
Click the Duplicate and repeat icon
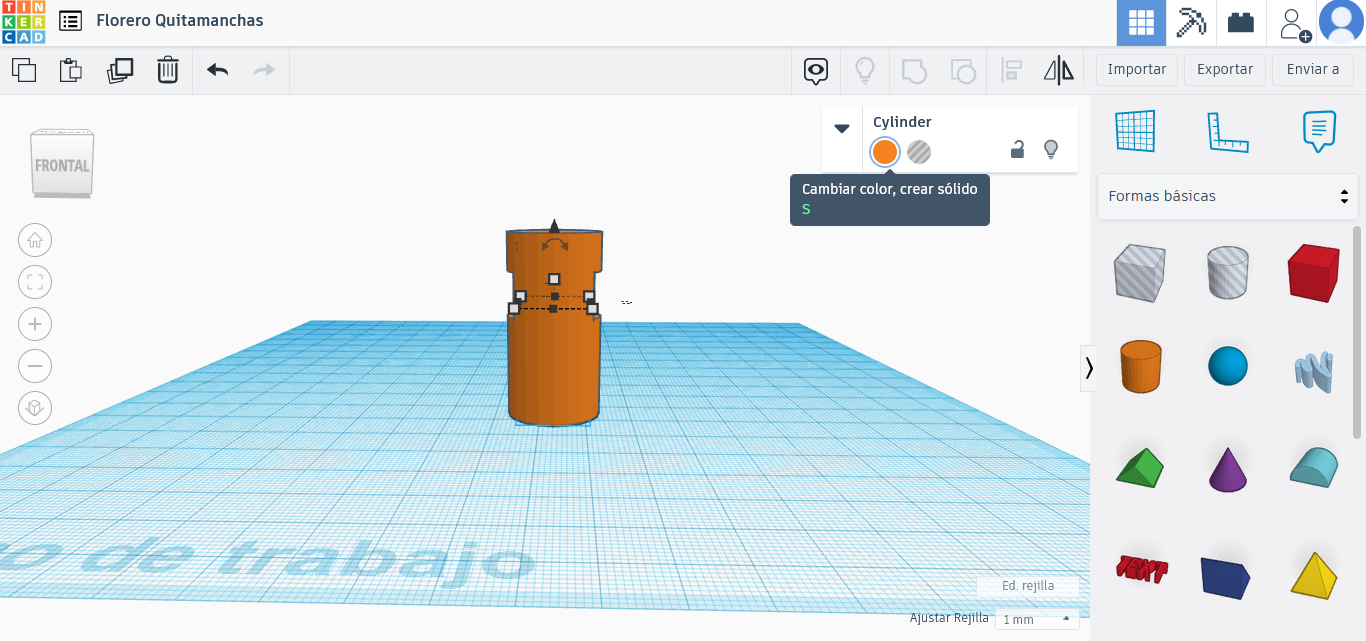120,70
